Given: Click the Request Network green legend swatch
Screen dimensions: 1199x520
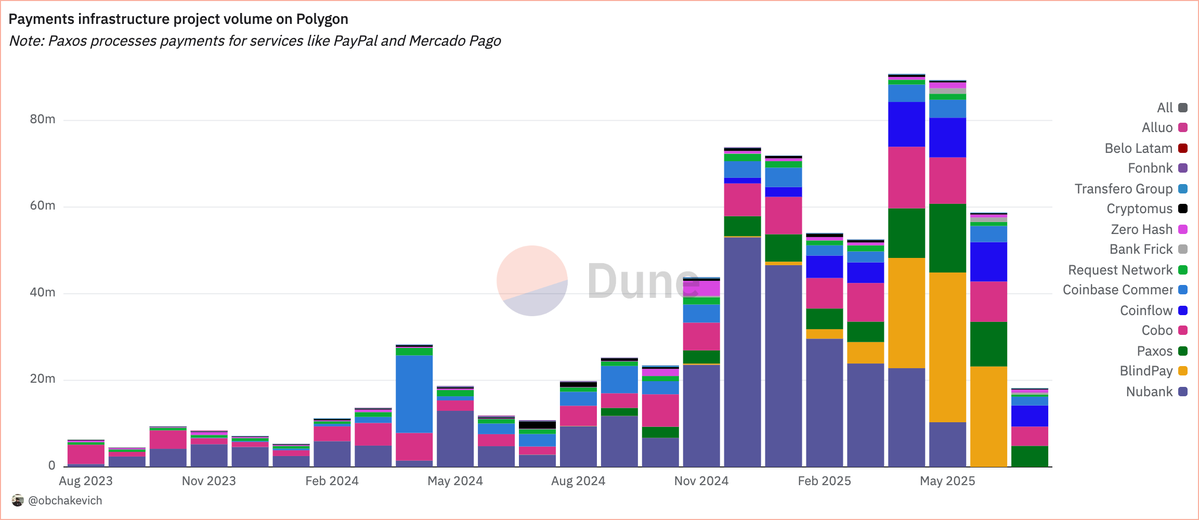Looking at the screenshot, I should [x=1183, y=270].
